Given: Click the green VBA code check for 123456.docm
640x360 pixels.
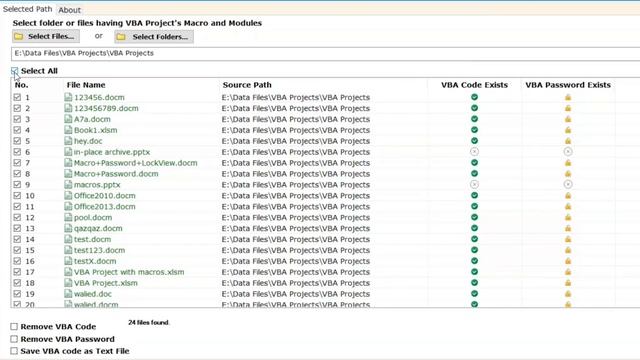Looking at the screenshot, I should click(474, 97).
